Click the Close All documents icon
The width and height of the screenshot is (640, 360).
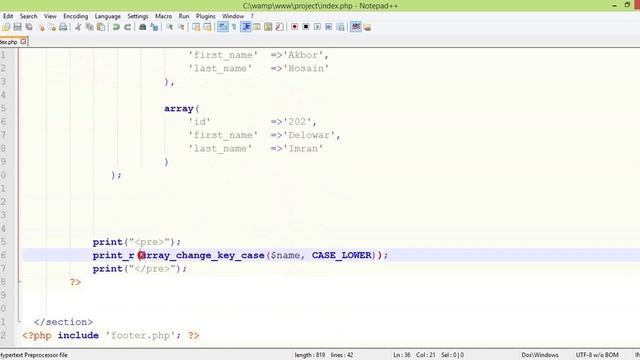[x=52, y=27]
